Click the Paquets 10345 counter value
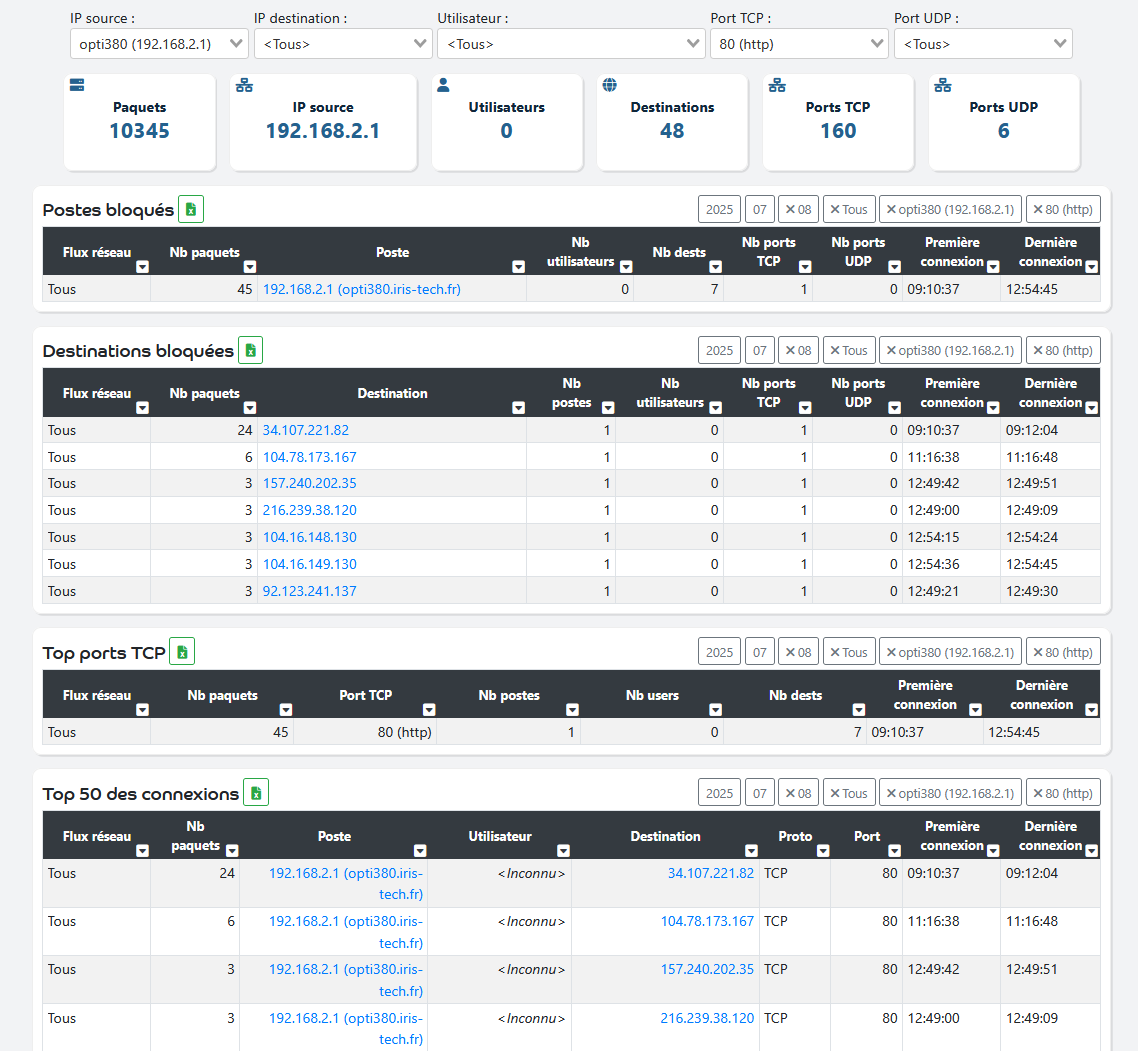 (x=139, y=131)
